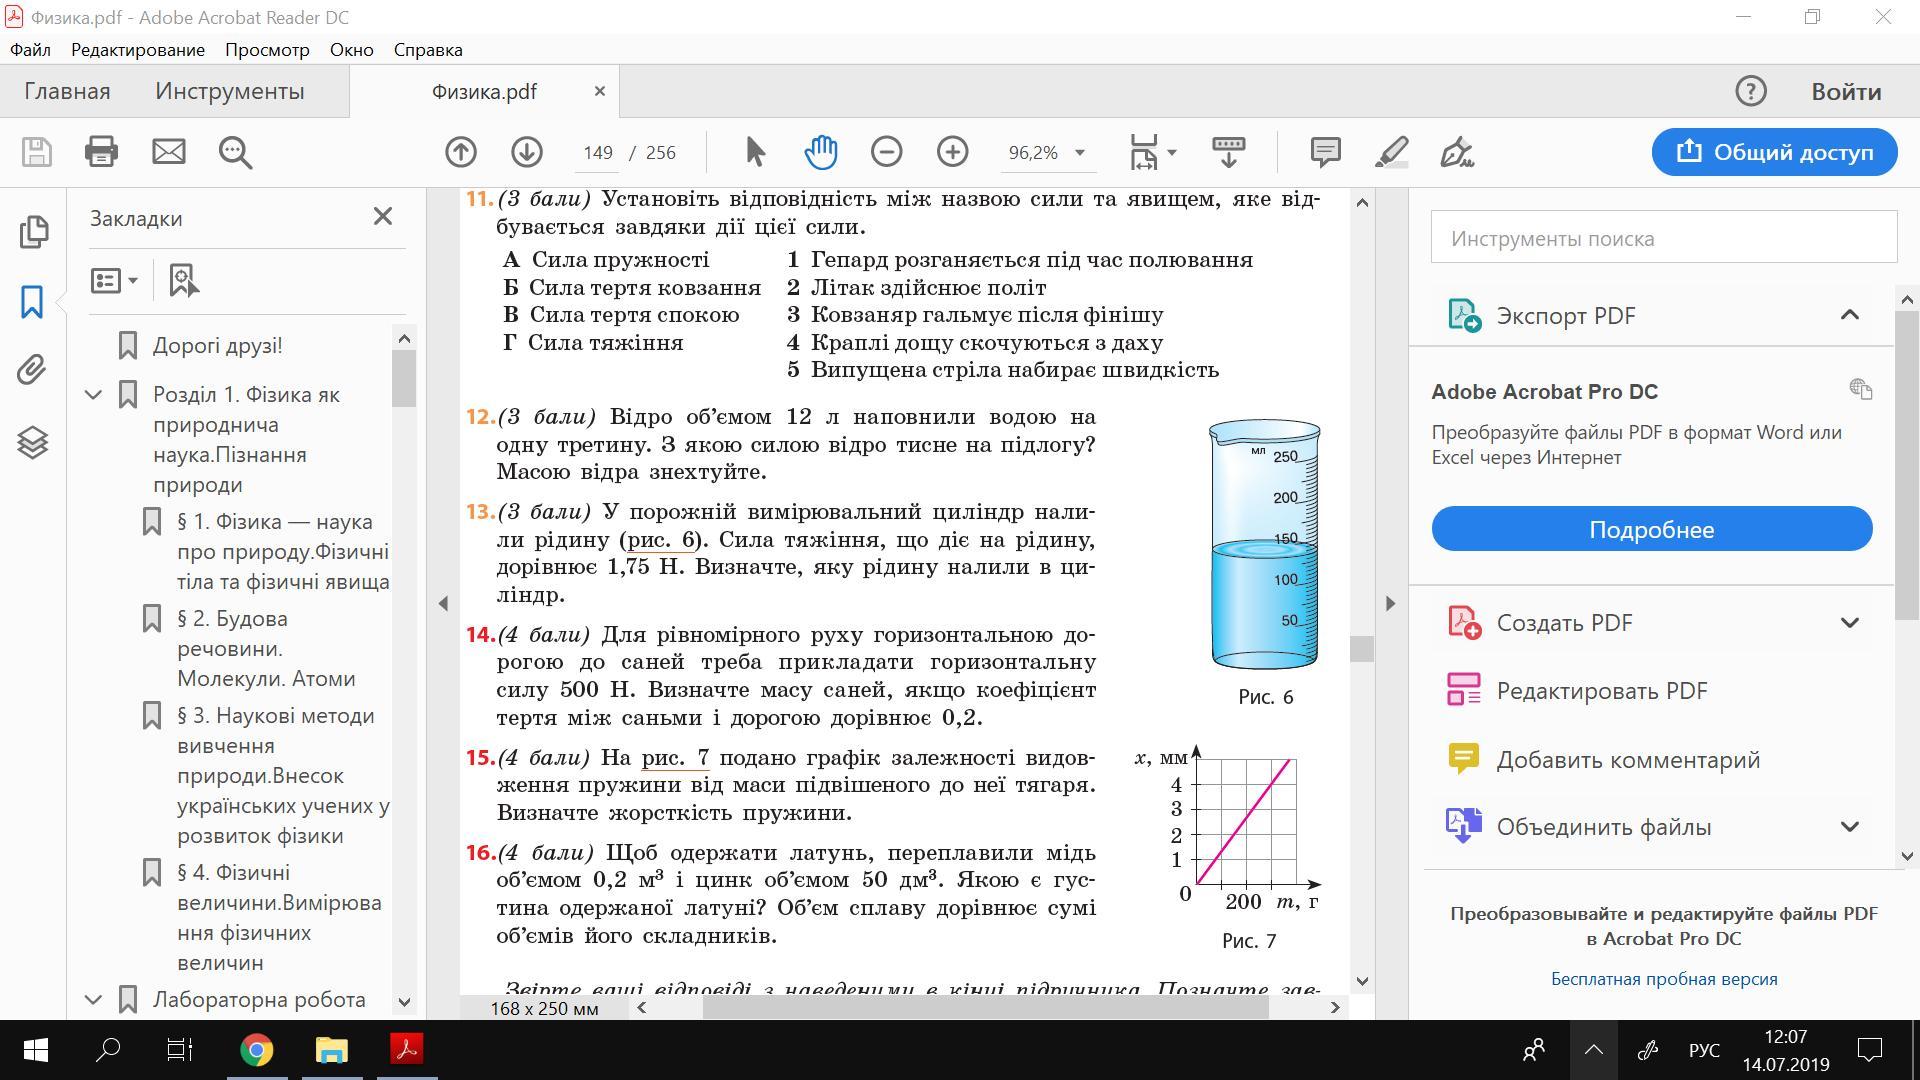Open File Explorer from the taskbar
The width and height of the screenshot is (1920, 1080).
point(331,1050)
